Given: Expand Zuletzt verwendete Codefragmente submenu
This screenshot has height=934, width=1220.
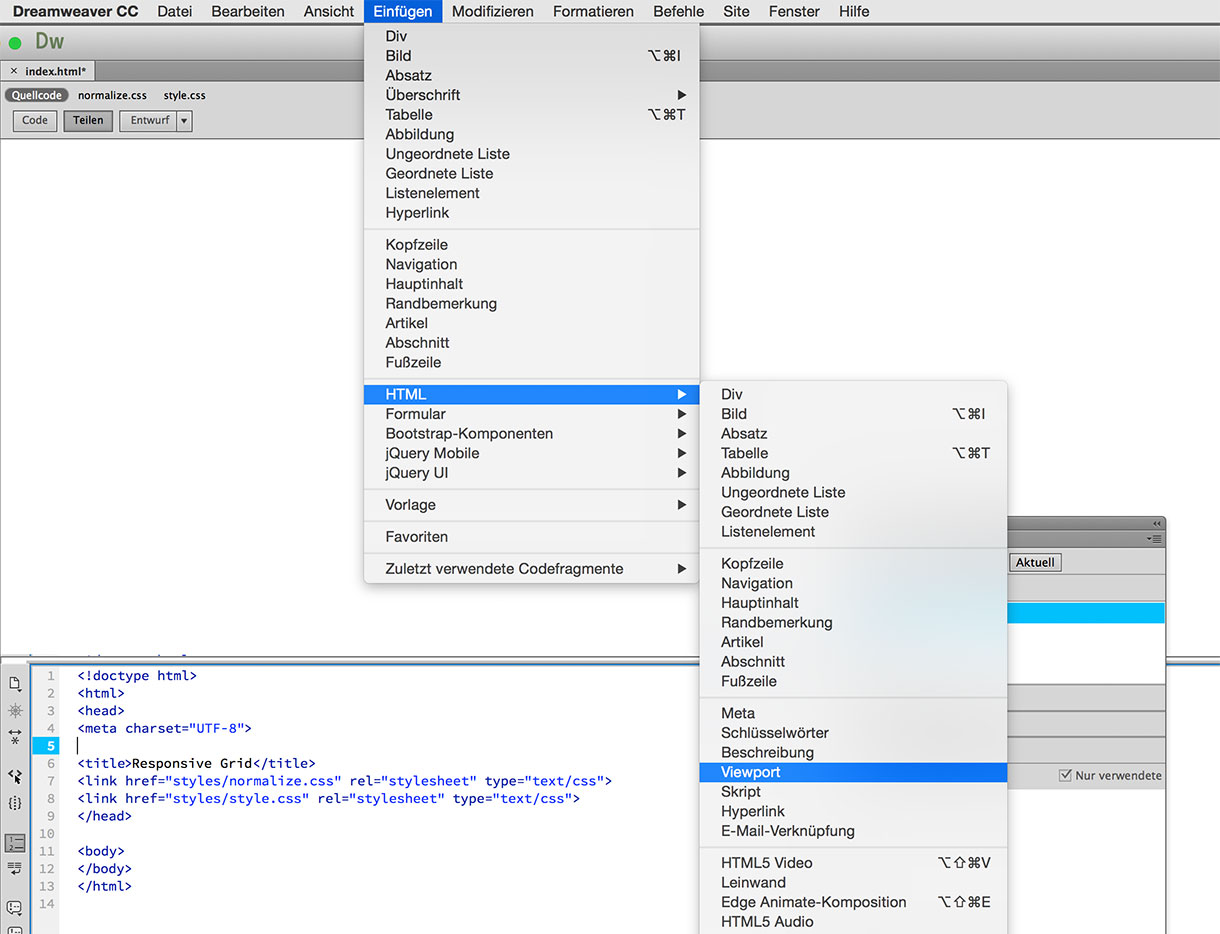Looking at the screenshot, I should 531,569.
